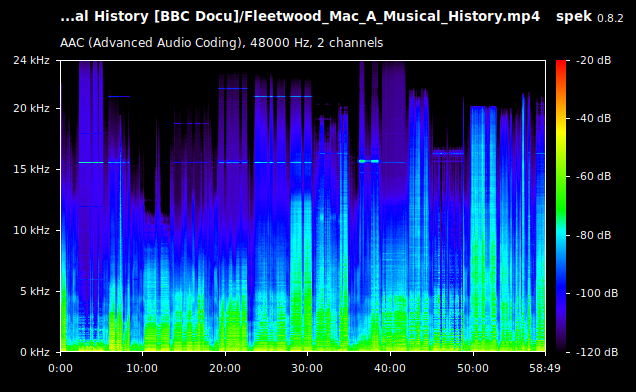Screen dimensions: 636x392
Task: Click the 24 kHz frequency label
Action: [31, 60]
